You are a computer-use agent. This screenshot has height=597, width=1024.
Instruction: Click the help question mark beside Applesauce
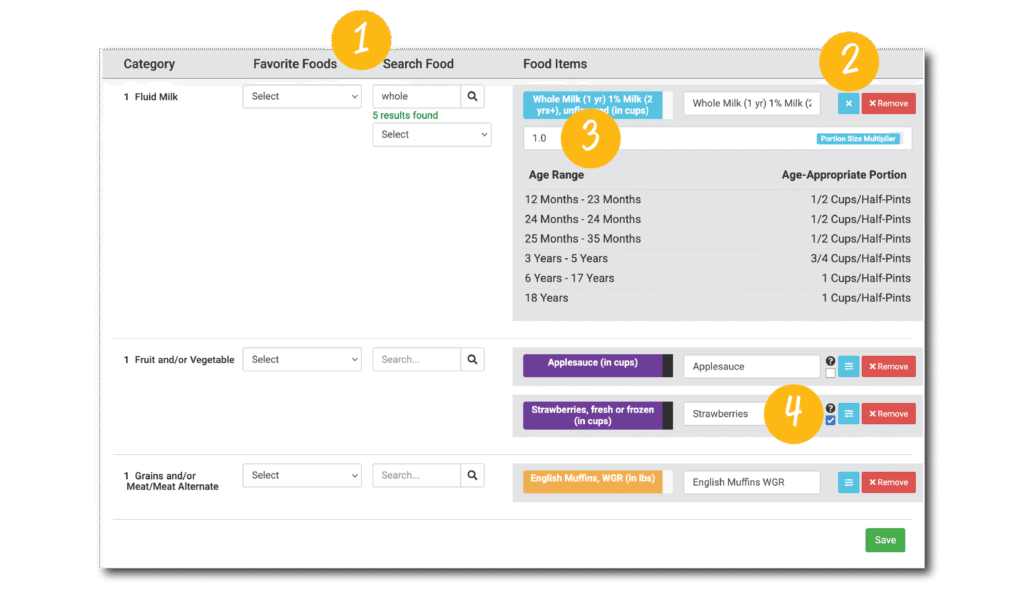[x=830, y=361]
